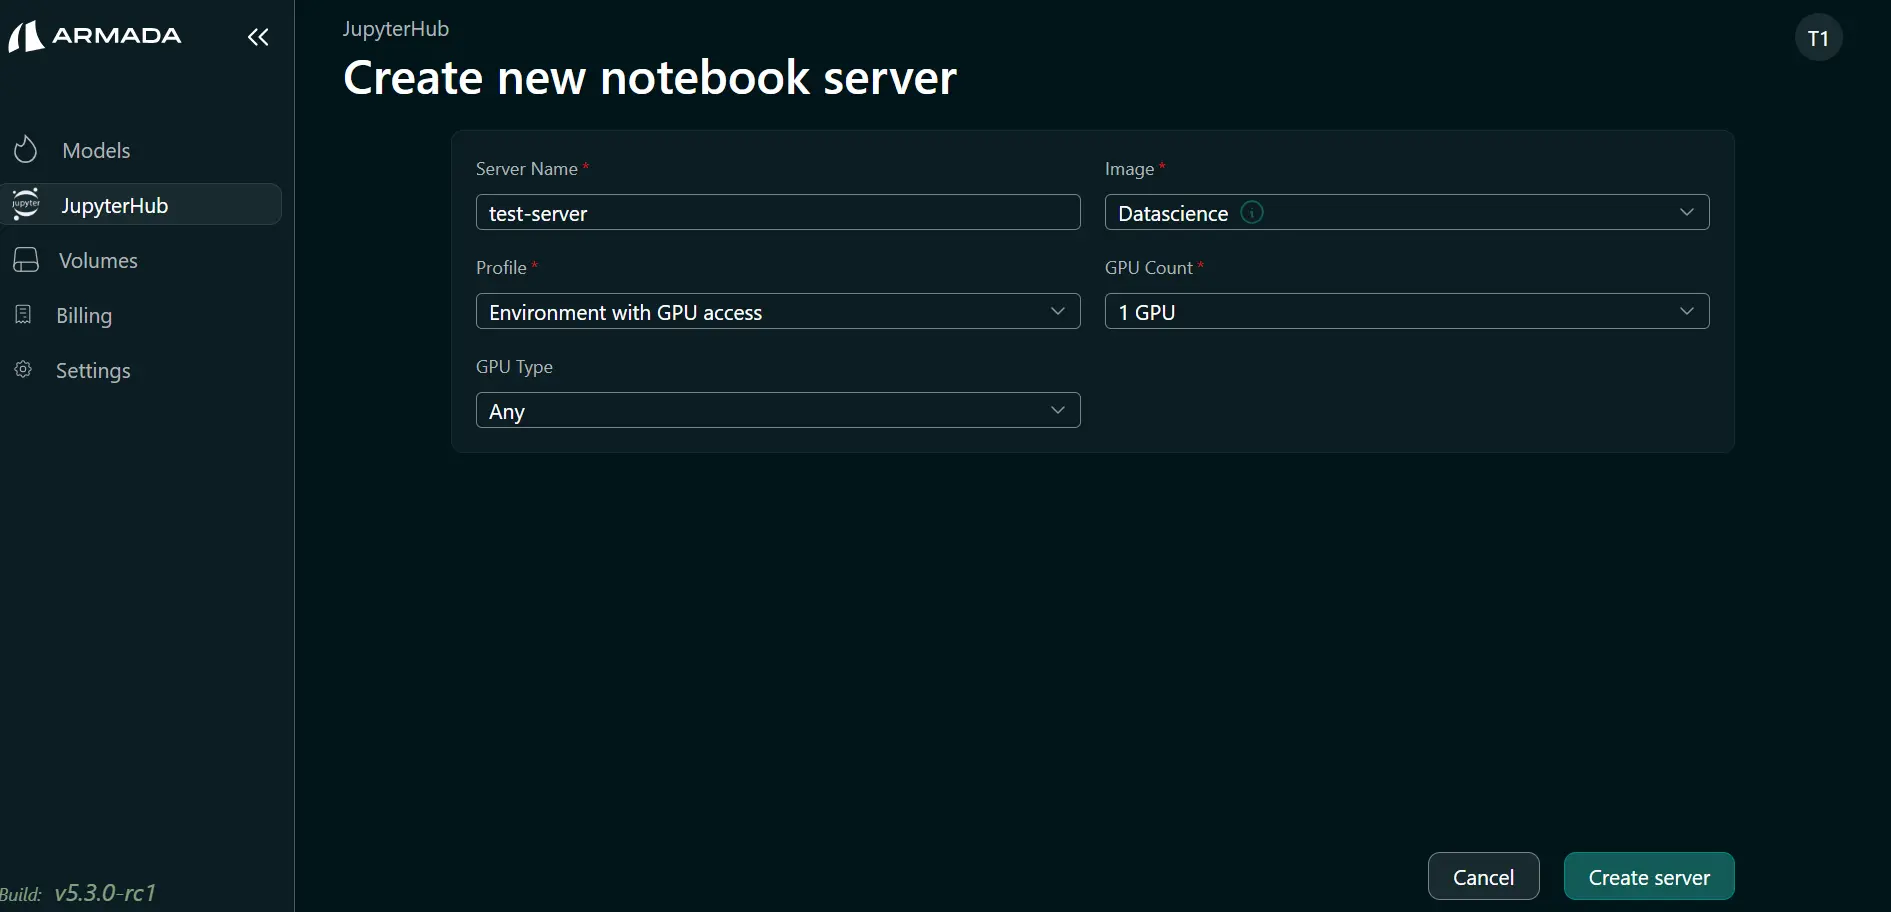Viewport: 1891px width, 912px height.
Task: Click the 'Image' field label
Action: (1129, 169)
